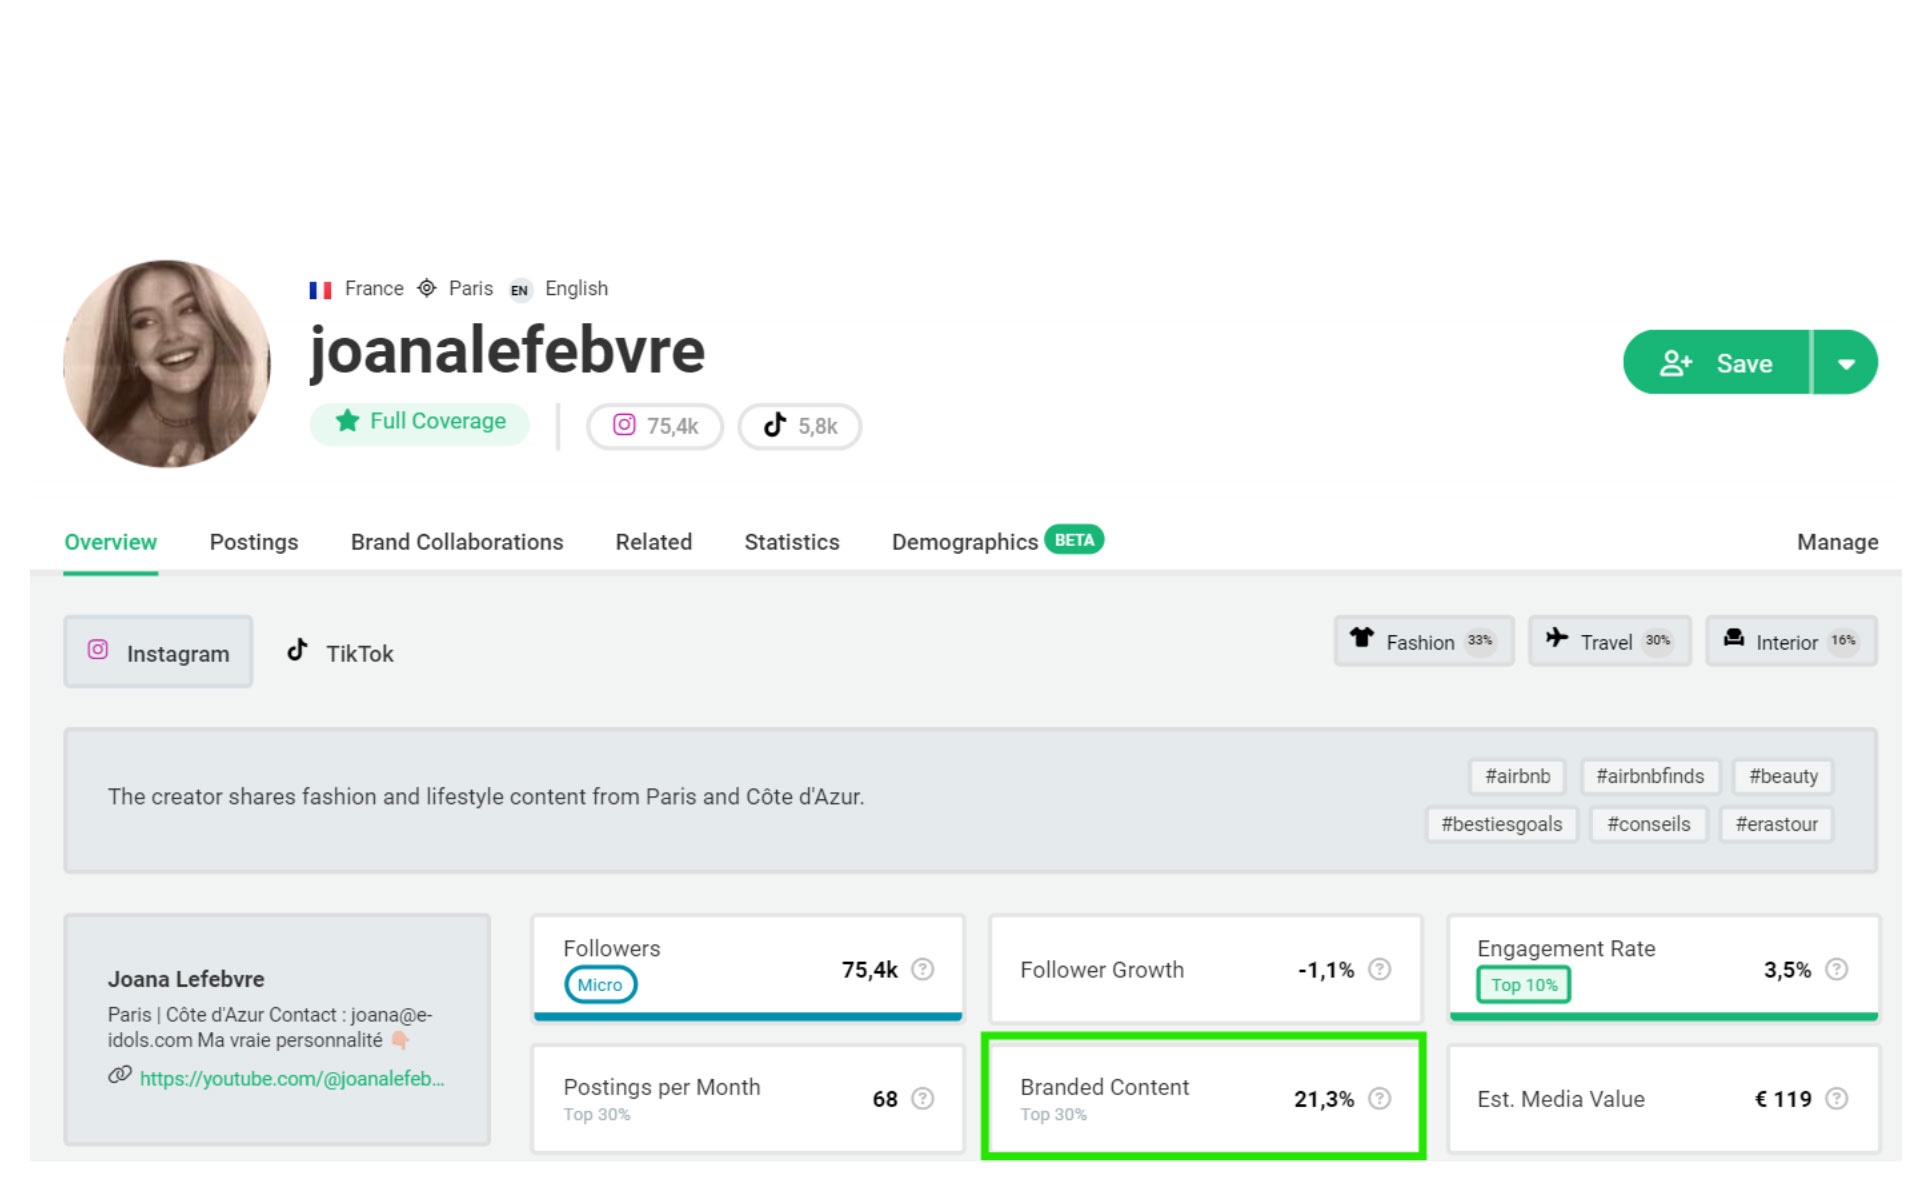The image size is (1930, 1196).
Task: Switch platform view to Instagram
Action: 158,653
